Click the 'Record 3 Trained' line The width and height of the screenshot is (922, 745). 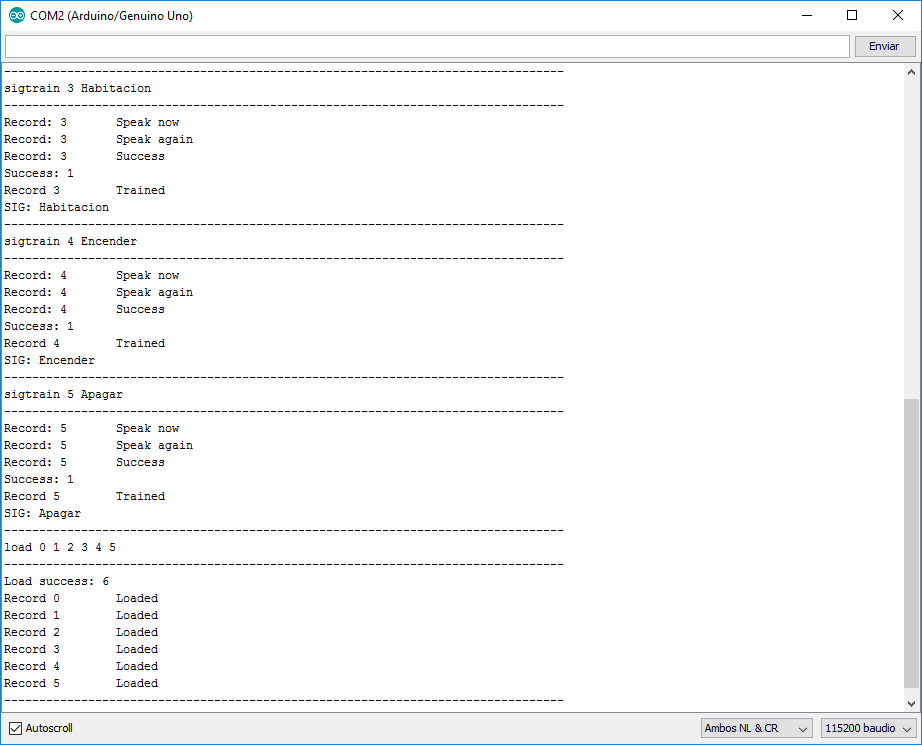pos(85,190)
